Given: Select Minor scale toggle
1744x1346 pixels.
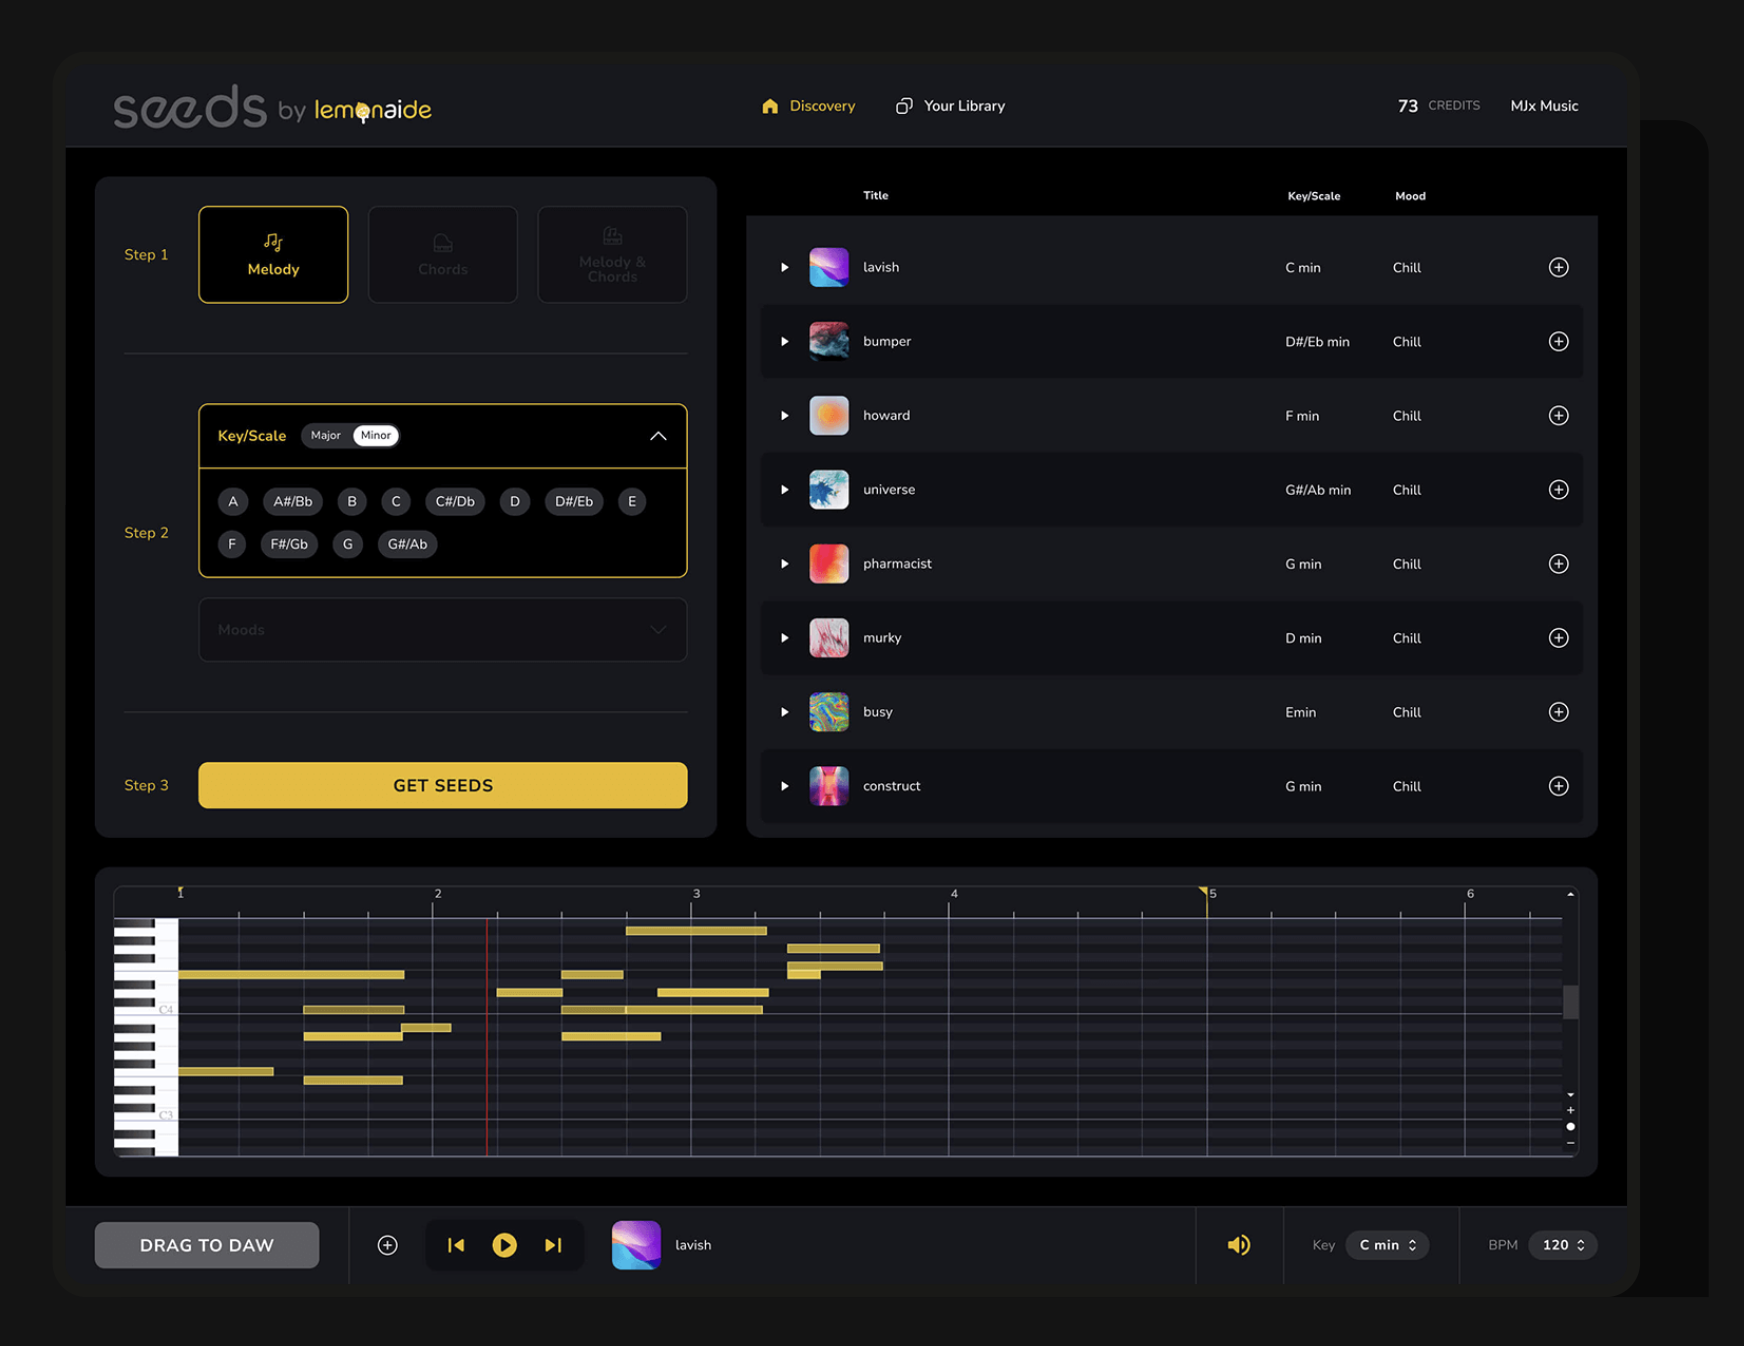Looking at the screenshot, I should (x=376, y=435).
